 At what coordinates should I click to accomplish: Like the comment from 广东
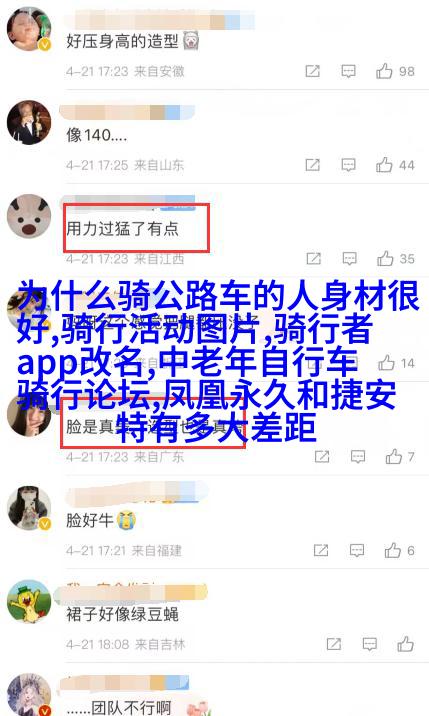click(393, 457)
